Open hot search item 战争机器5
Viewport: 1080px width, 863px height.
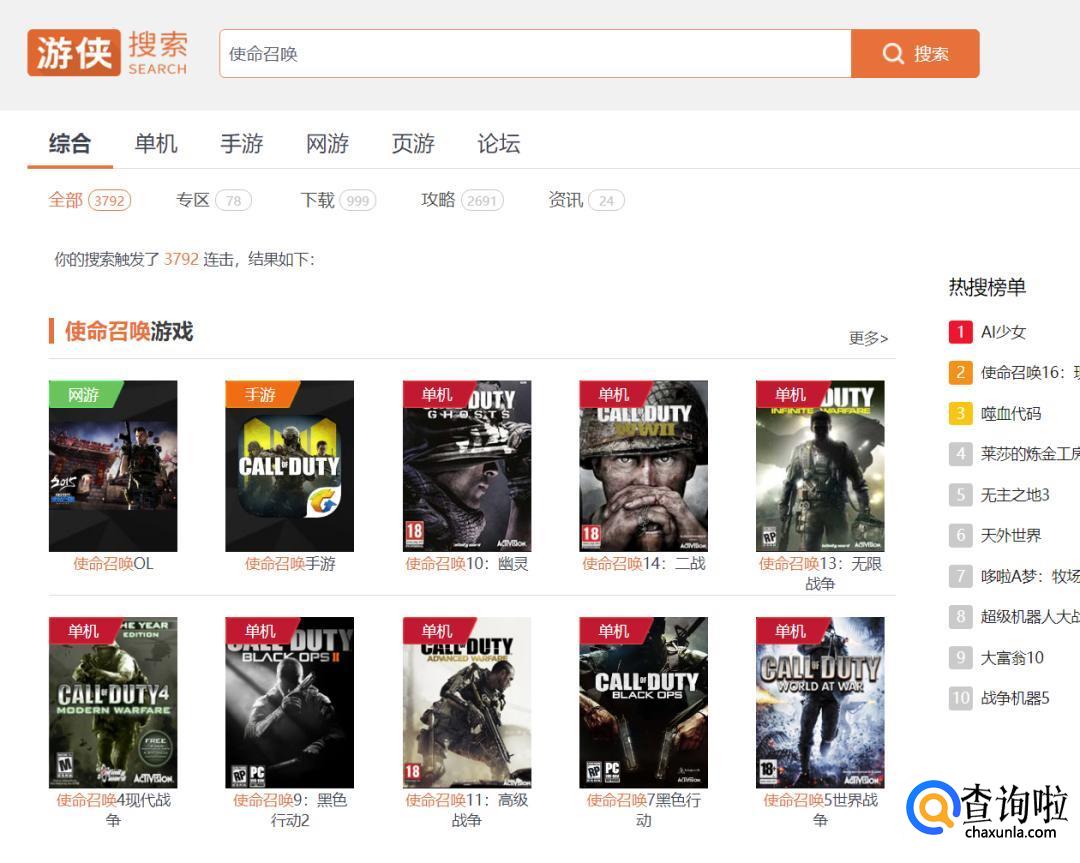point(1015,698)
